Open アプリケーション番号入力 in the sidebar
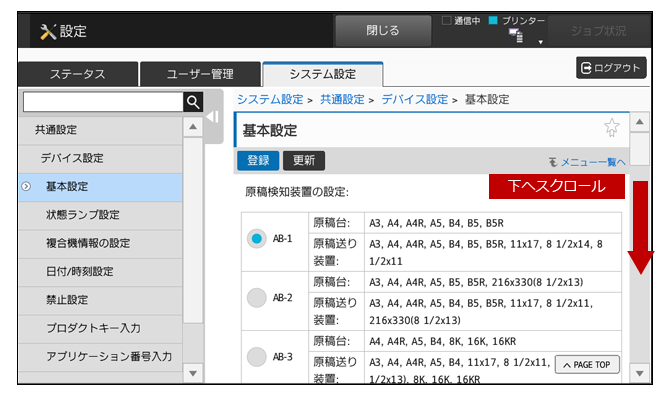Viewport: 670px width, 396px height. (x=101, y=357)
